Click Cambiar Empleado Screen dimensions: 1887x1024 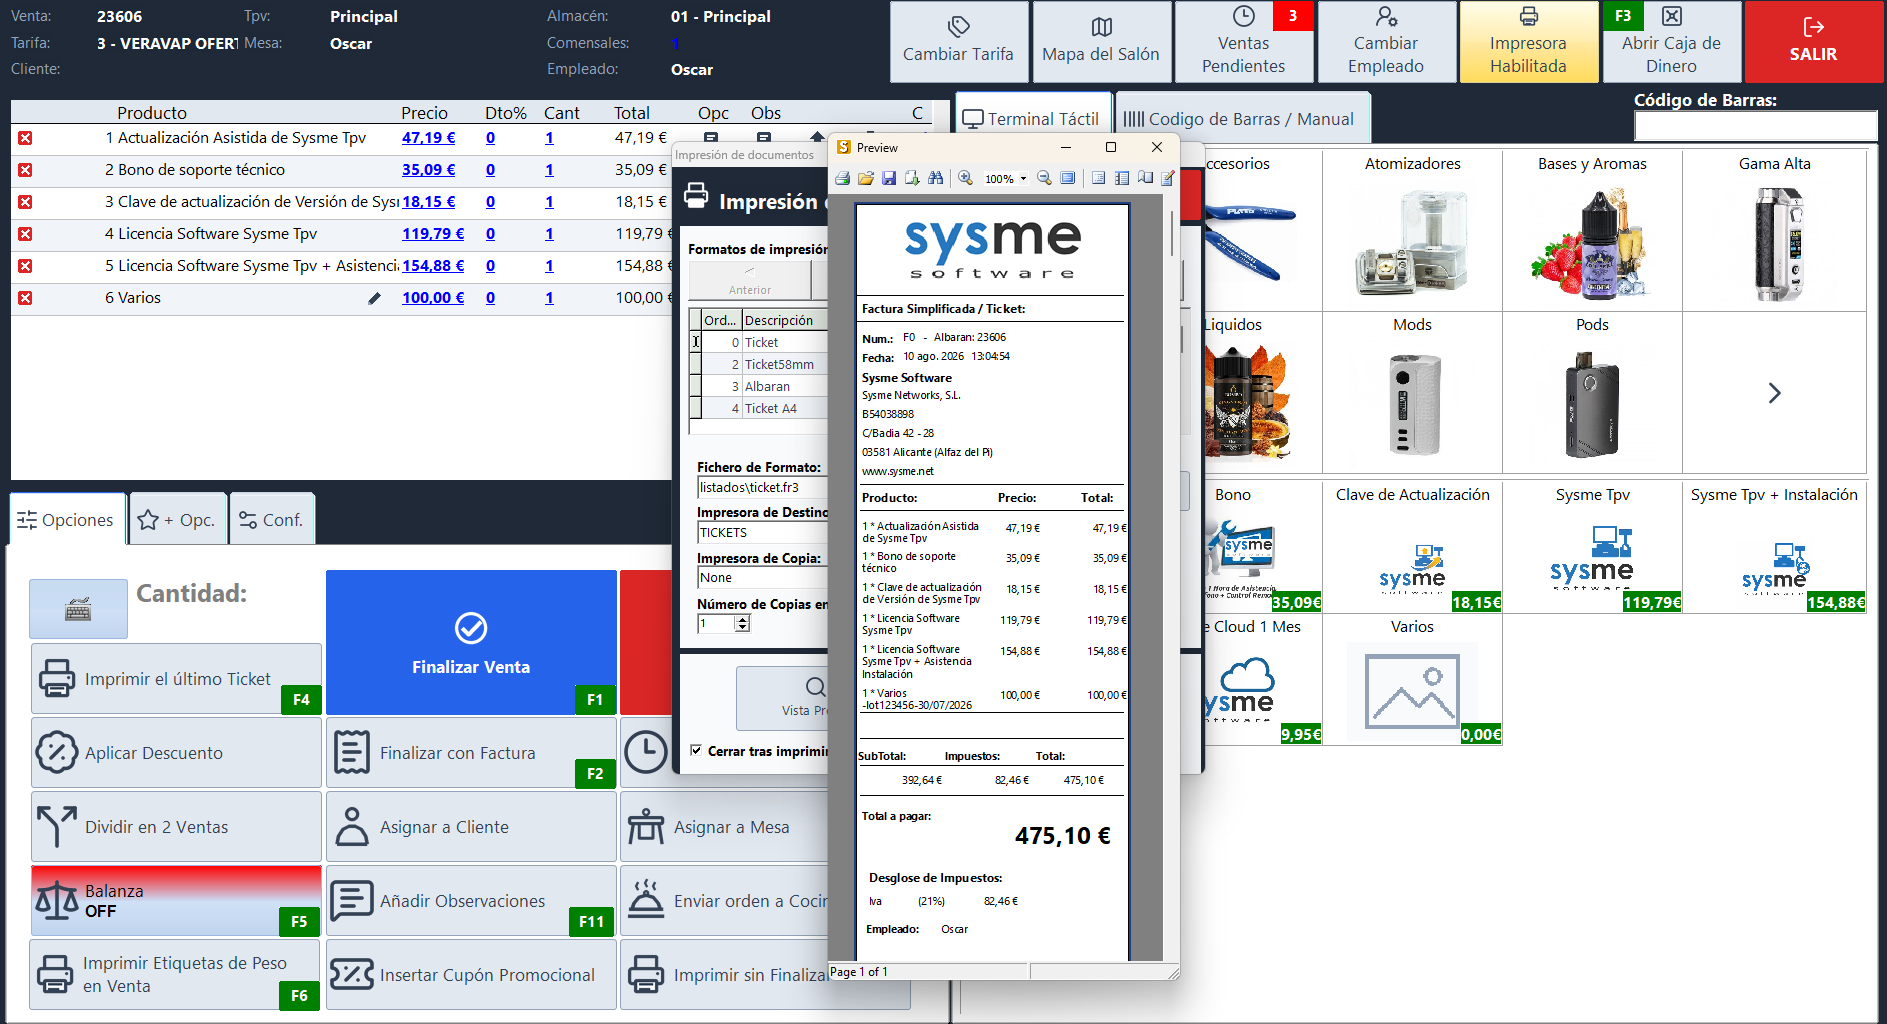(1386, 42)
